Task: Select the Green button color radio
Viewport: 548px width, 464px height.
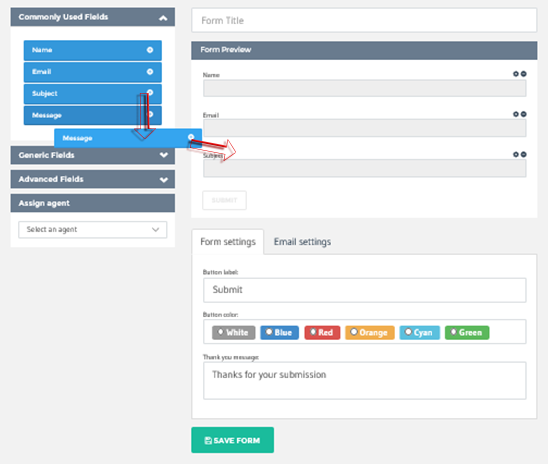Action: coord(453,332)
